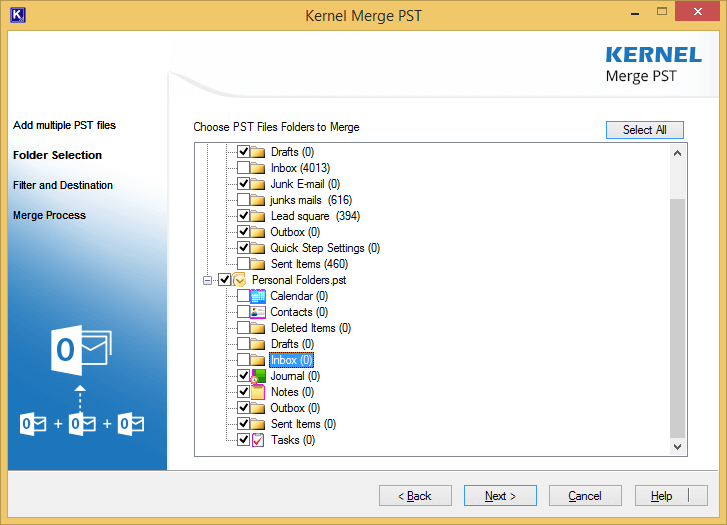Check the Sent Items (460) checkbox
The width and height of the screenshot is (727, 525).
click(x=243, y=263)
